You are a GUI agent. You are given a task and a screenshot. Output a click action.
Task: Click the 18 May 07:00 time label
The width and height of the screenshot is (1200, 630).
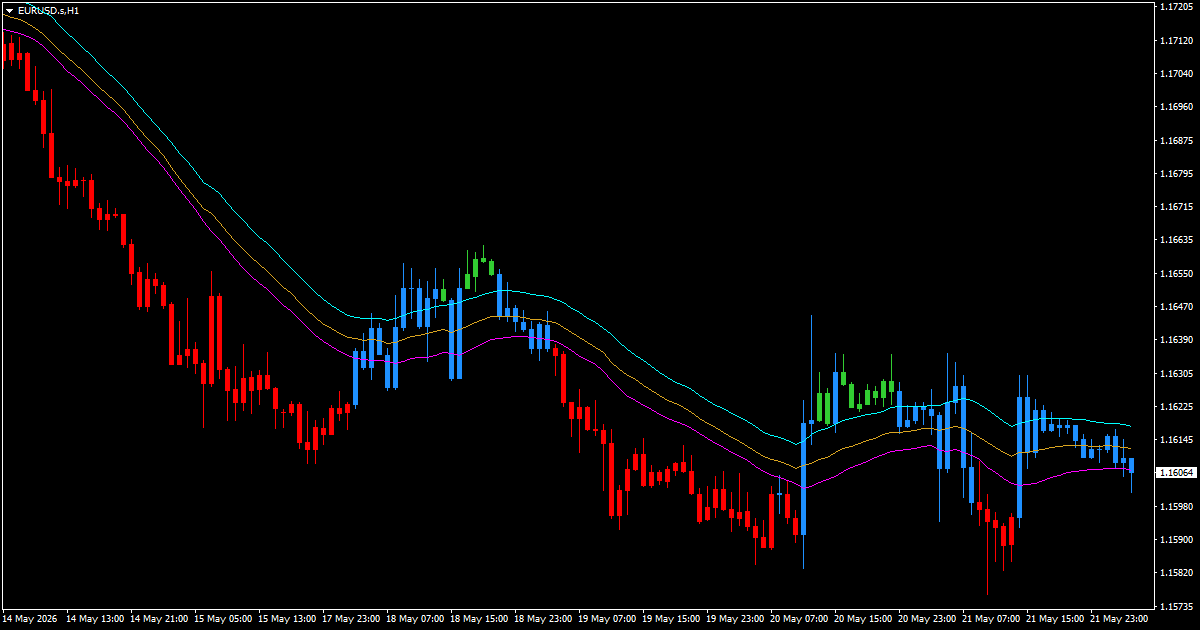415,619
